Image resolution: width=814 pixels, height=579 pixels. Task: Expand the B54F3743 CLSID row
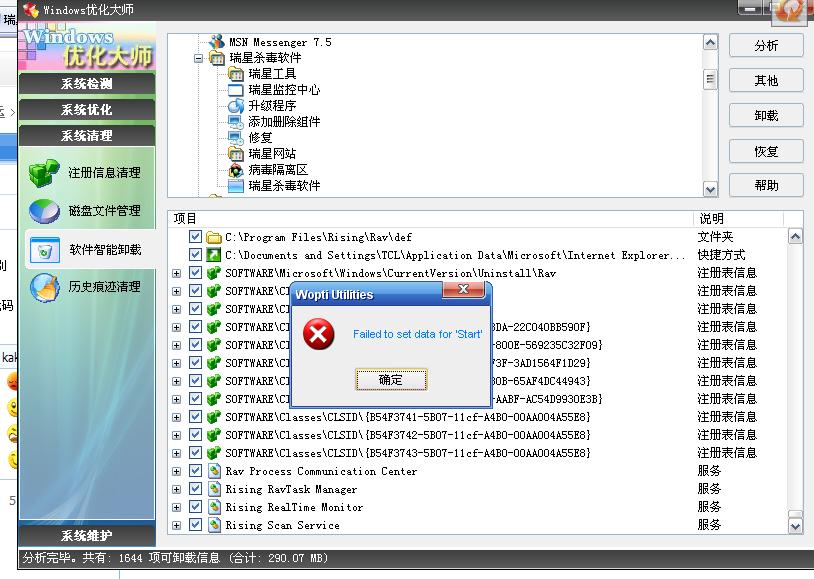[177, 453]
